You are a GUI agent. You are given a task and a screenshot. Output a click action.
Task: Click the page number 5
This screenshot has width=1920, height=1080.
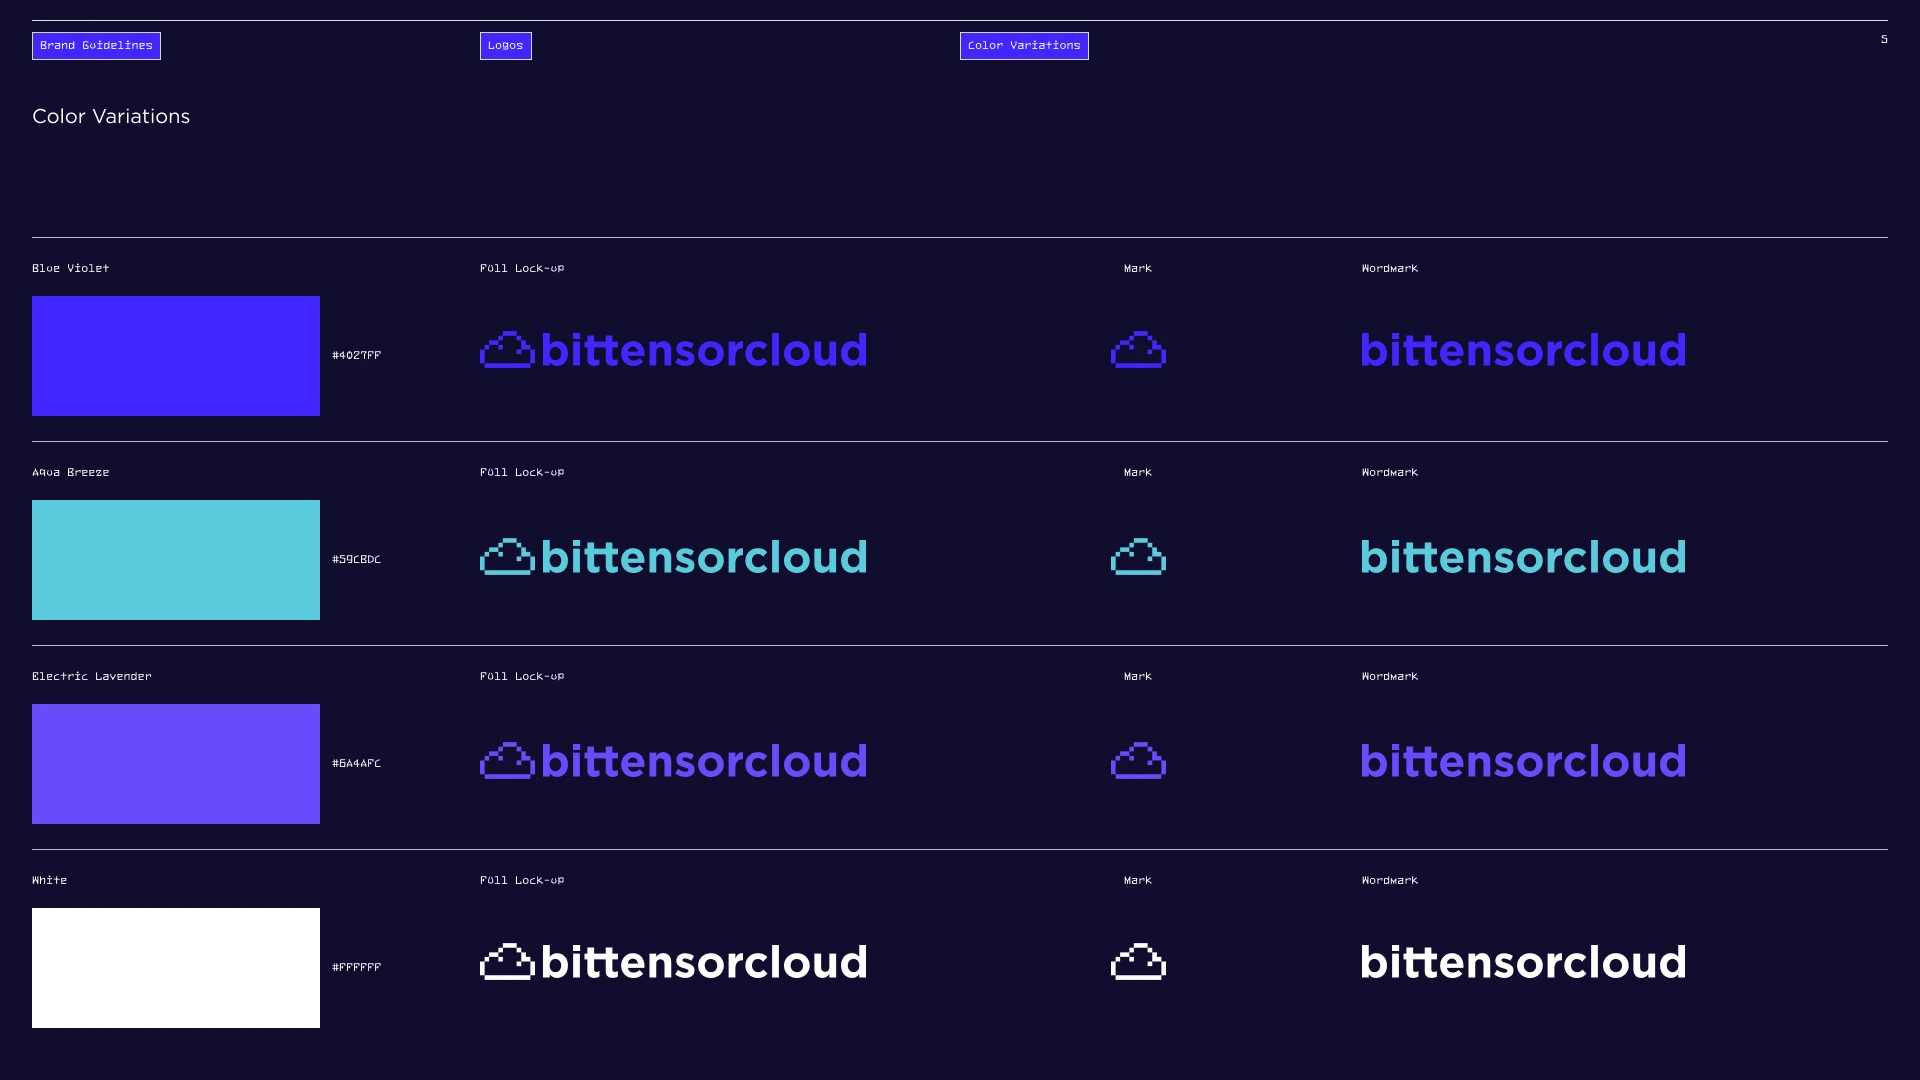[x=1884, y=40]
